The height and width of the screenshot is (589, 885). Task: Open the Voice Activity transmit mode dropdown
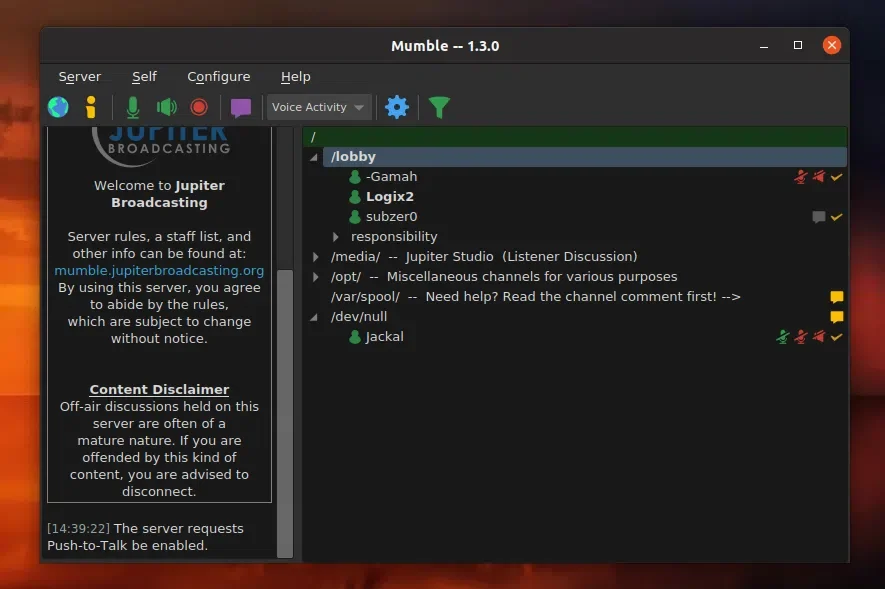point(318,107)
